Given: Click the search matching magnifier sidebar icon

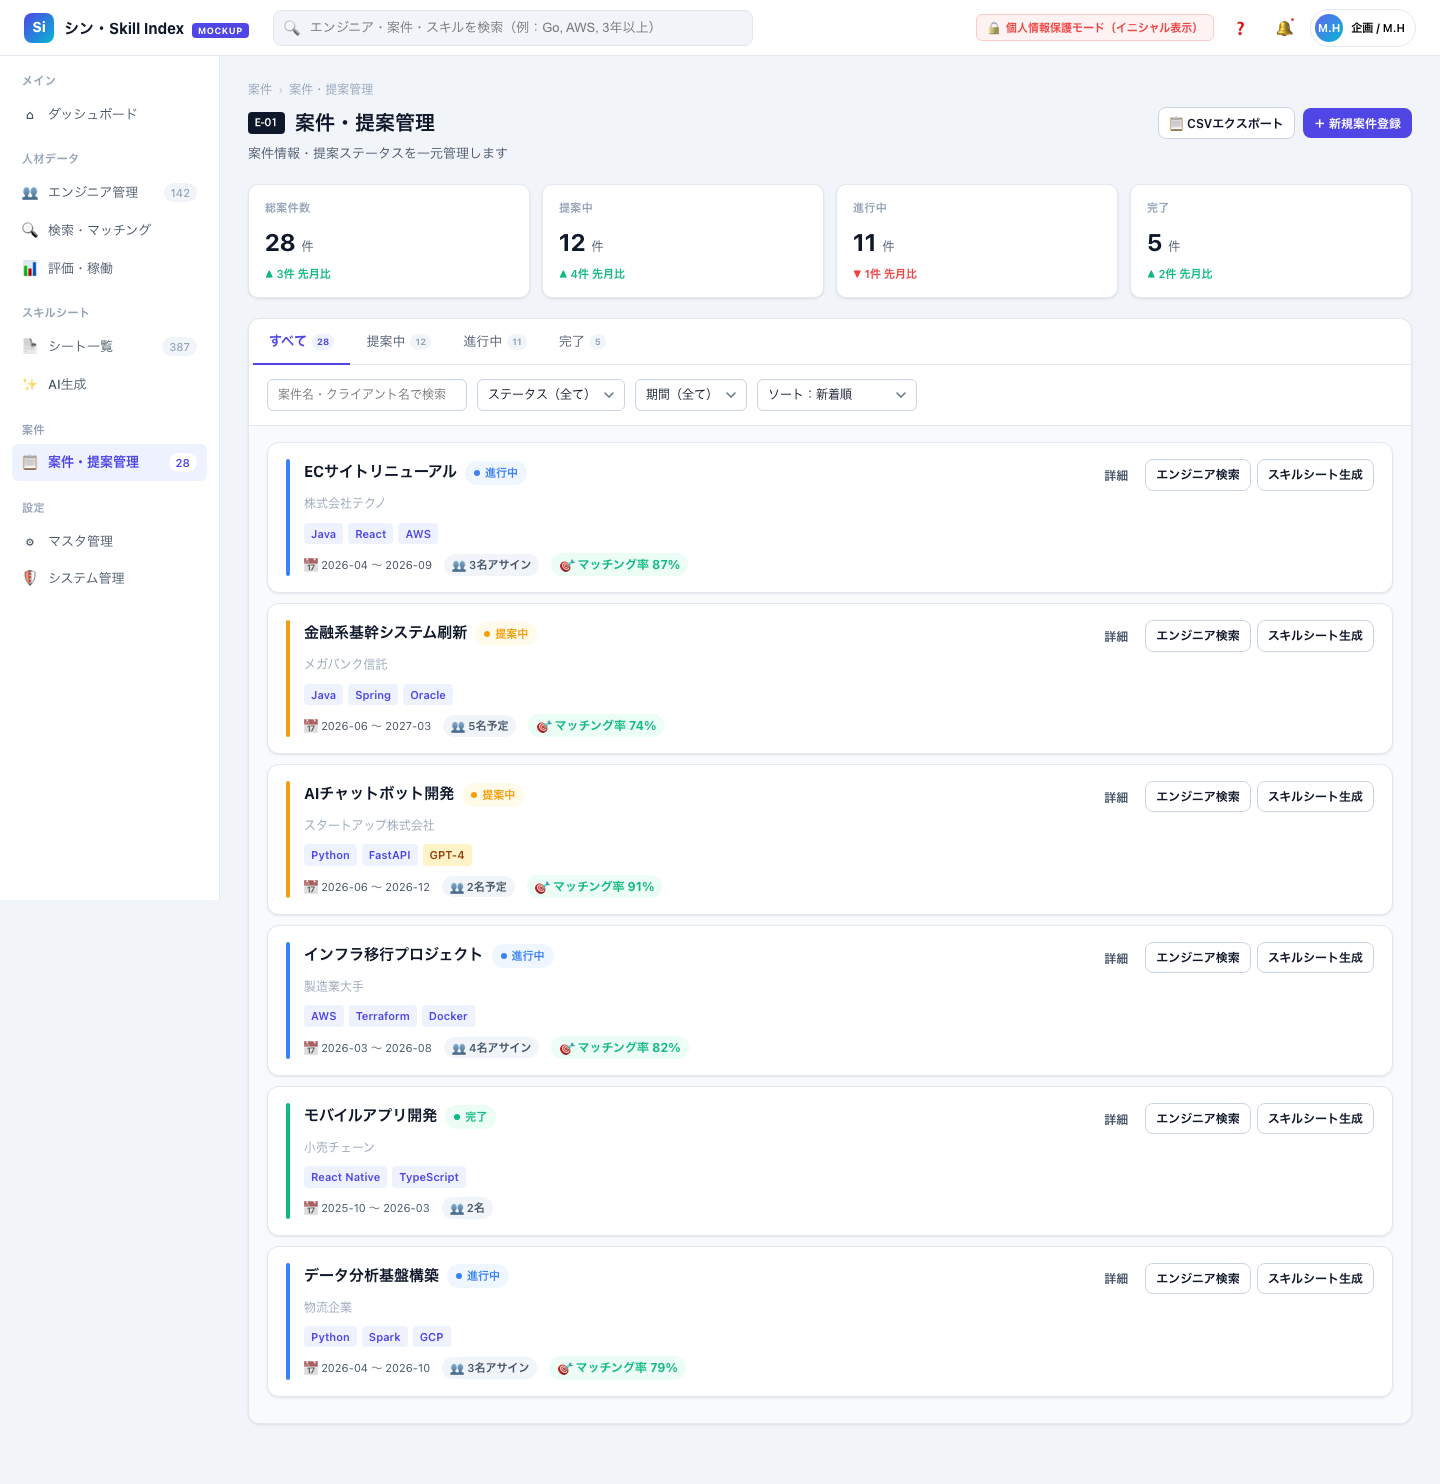Looking at the screenshot, I should click(30, 230).
